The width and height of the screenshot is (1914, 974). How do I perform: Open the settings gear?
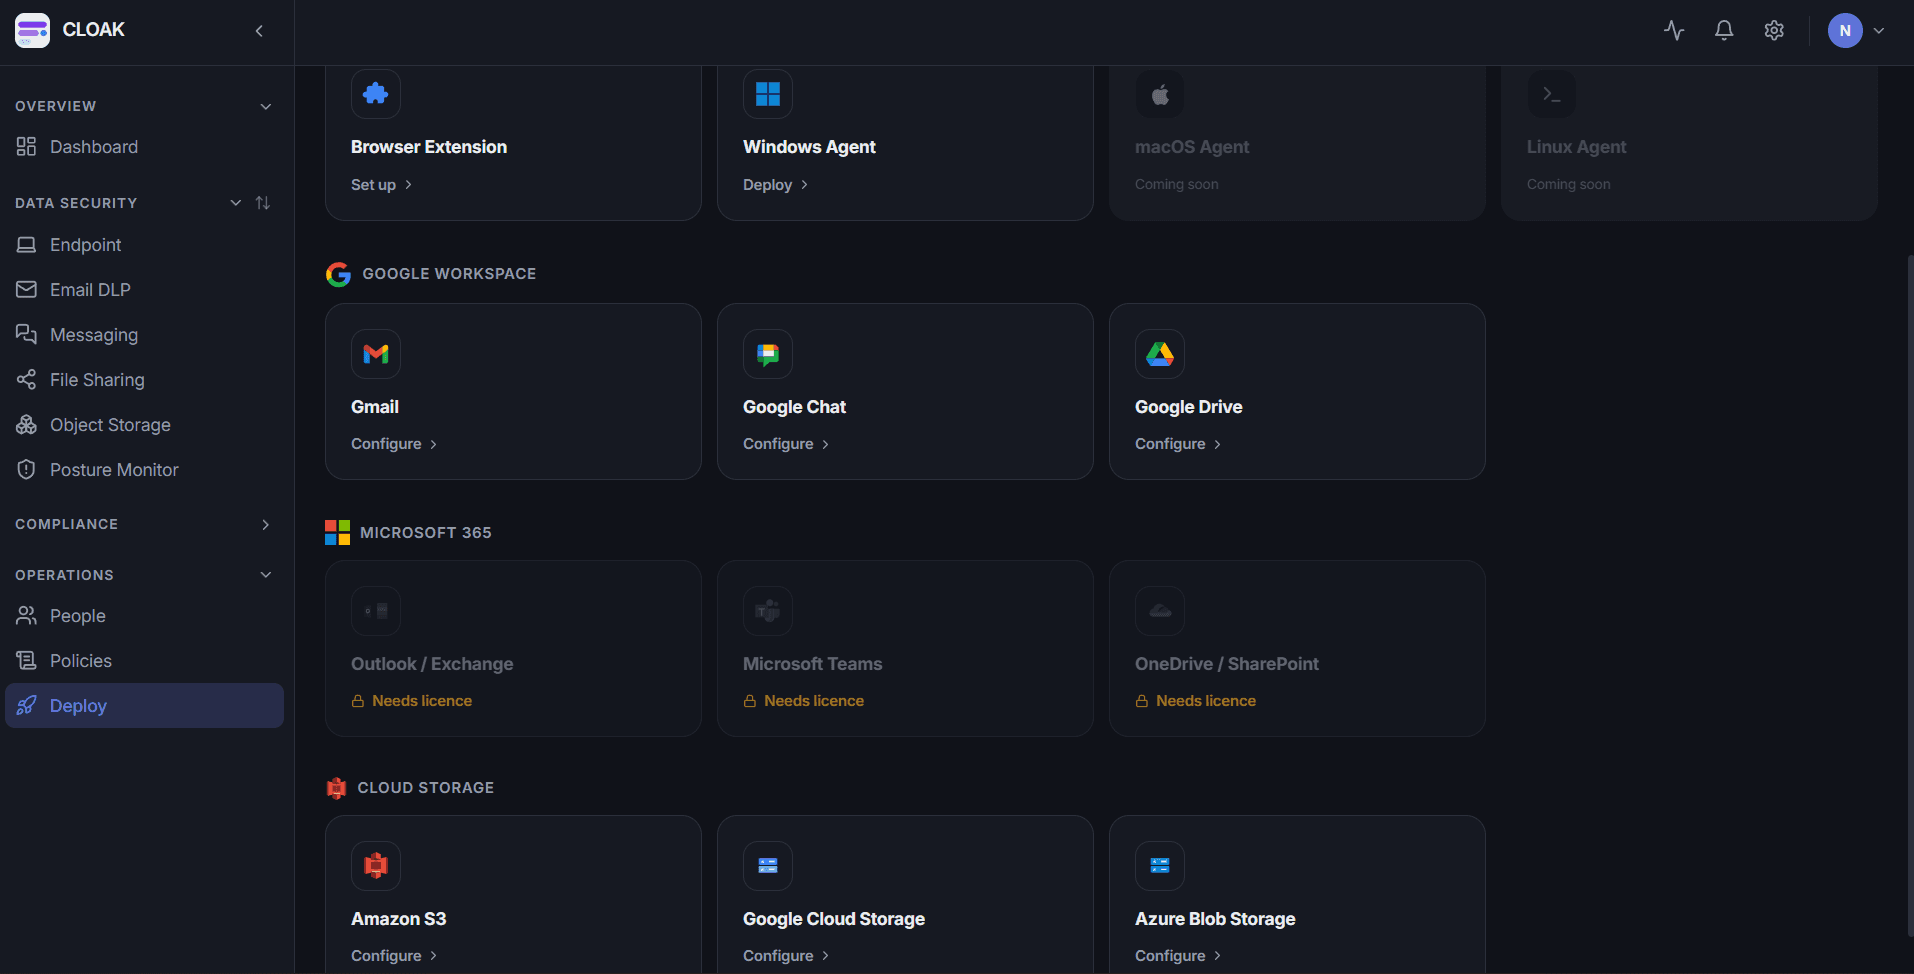pyautogui.click(x=1774, y=30)
